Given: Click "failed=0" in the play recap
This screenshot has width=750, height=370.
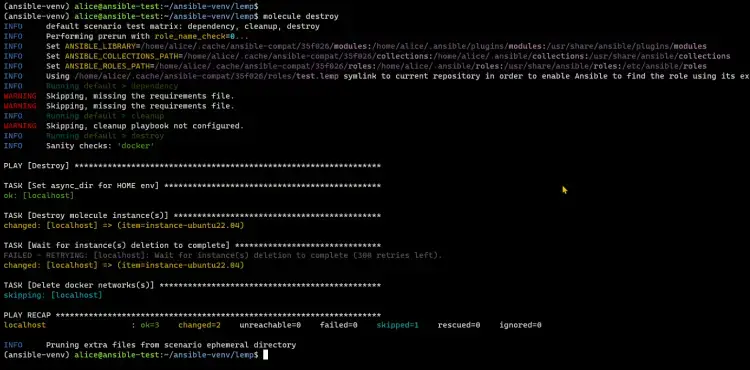Looking at the screenshot, I should [339, 325].
